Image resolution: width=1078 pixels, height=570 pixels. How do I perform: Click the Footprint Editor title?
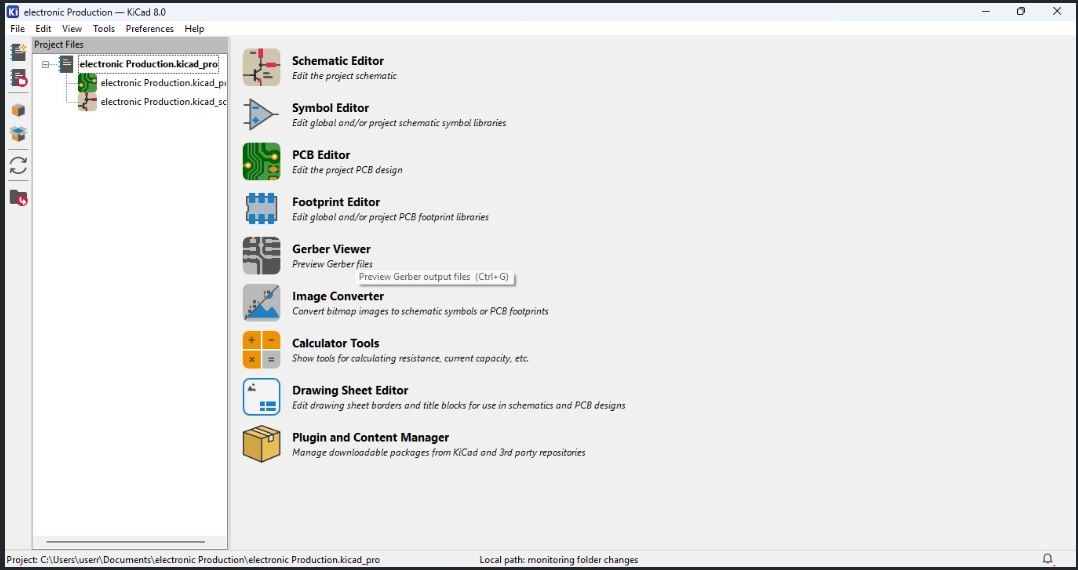(x=336, y=202)
